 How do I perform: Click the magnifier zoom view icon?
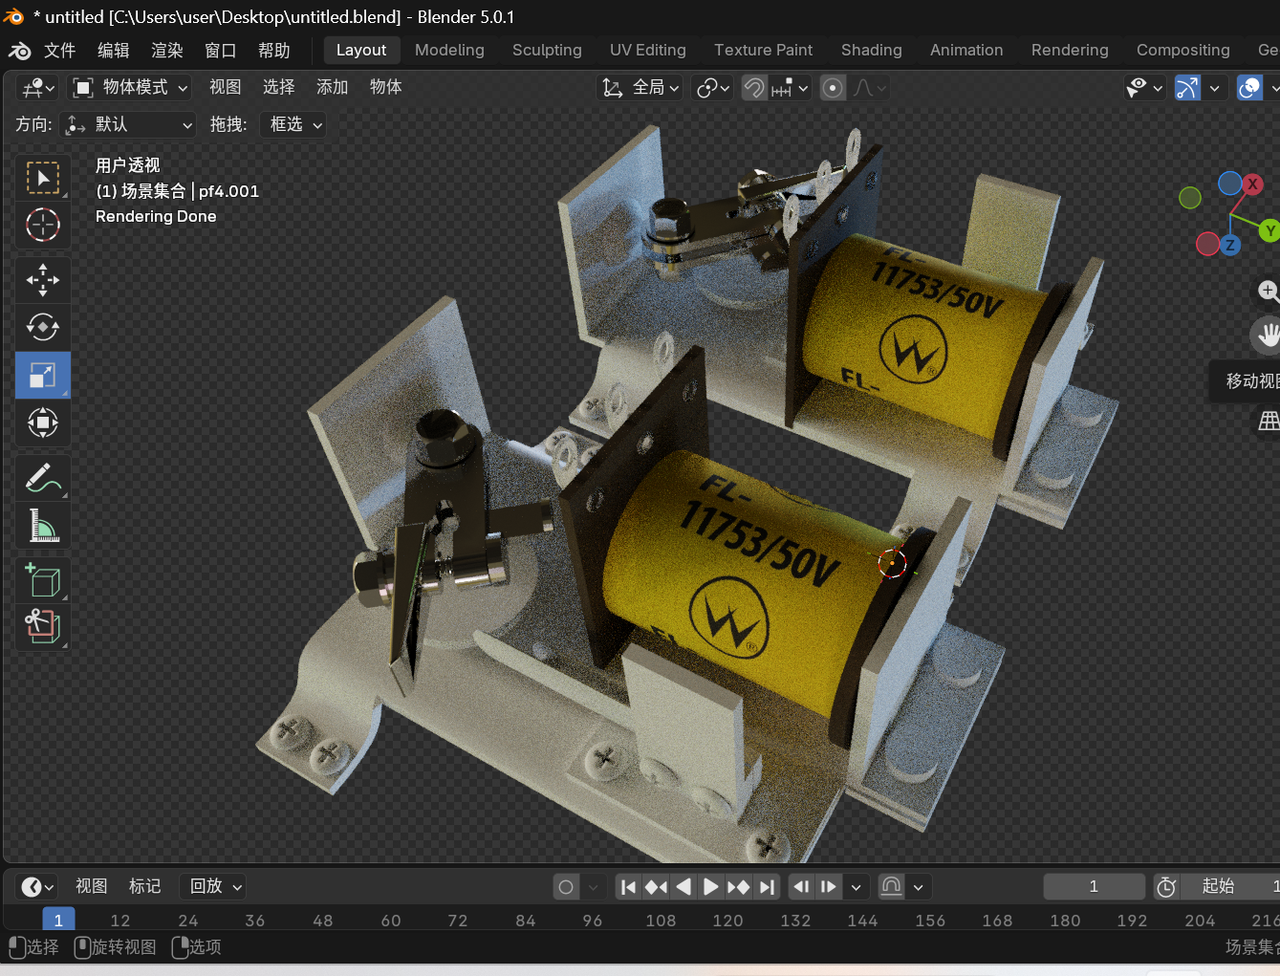1268,291
